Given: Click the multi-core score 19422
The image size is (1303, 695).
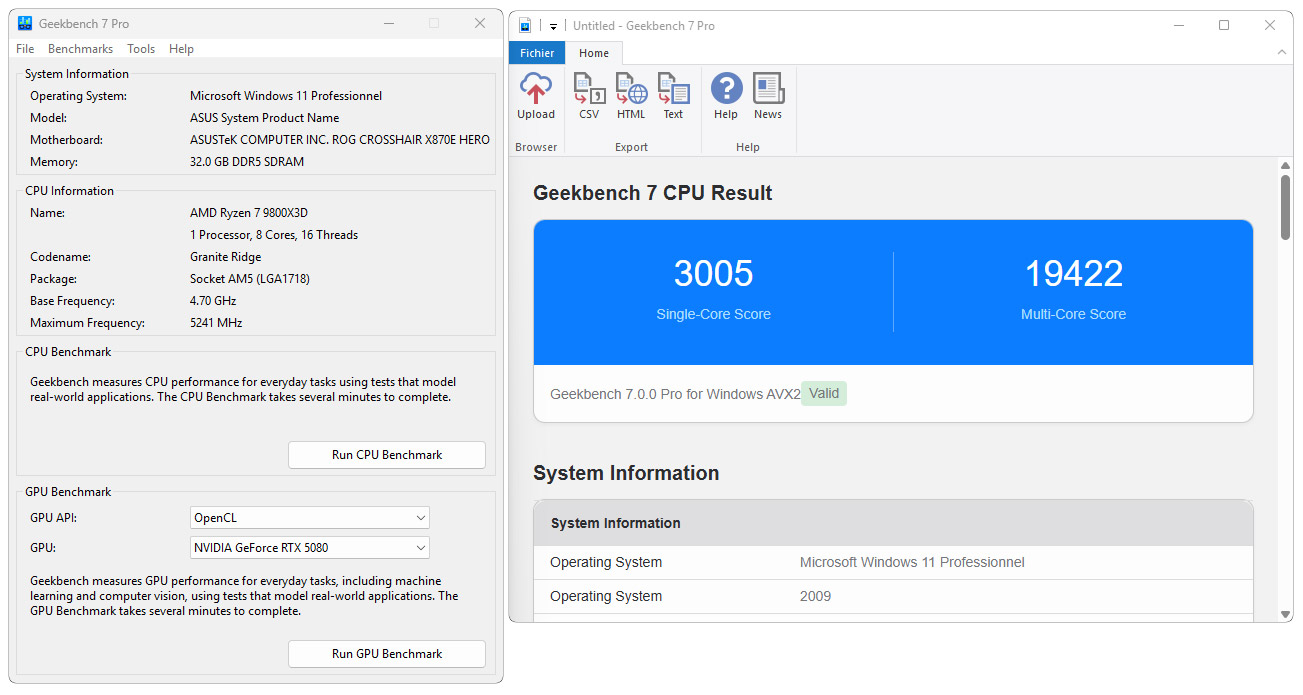Looking at the screenshot, I should [1073, 273].
